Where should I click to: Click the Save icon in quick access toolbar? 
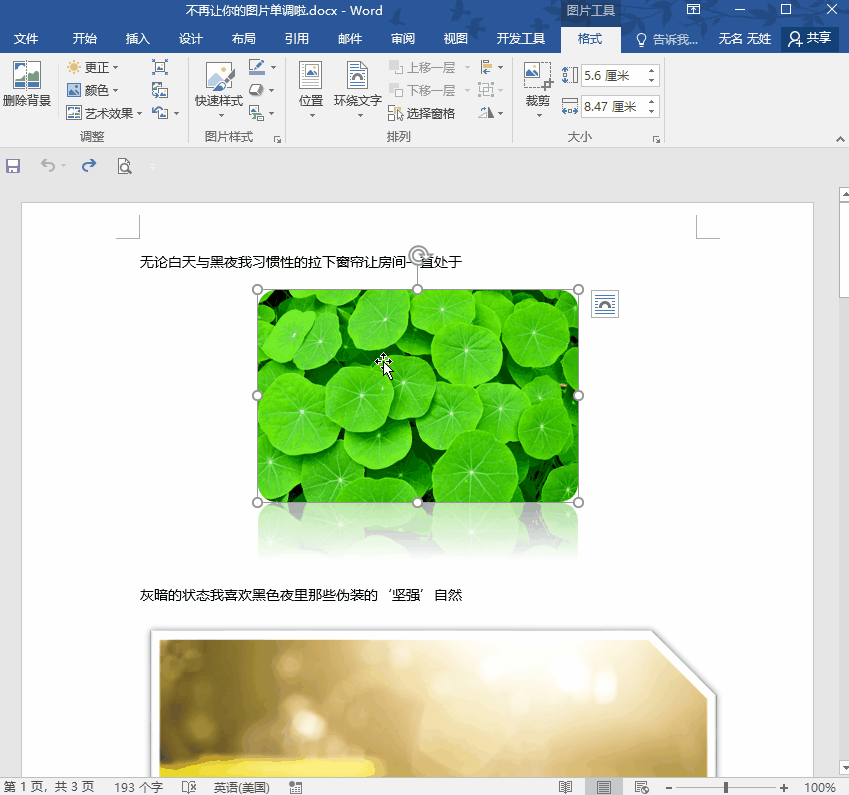[13, 166]
